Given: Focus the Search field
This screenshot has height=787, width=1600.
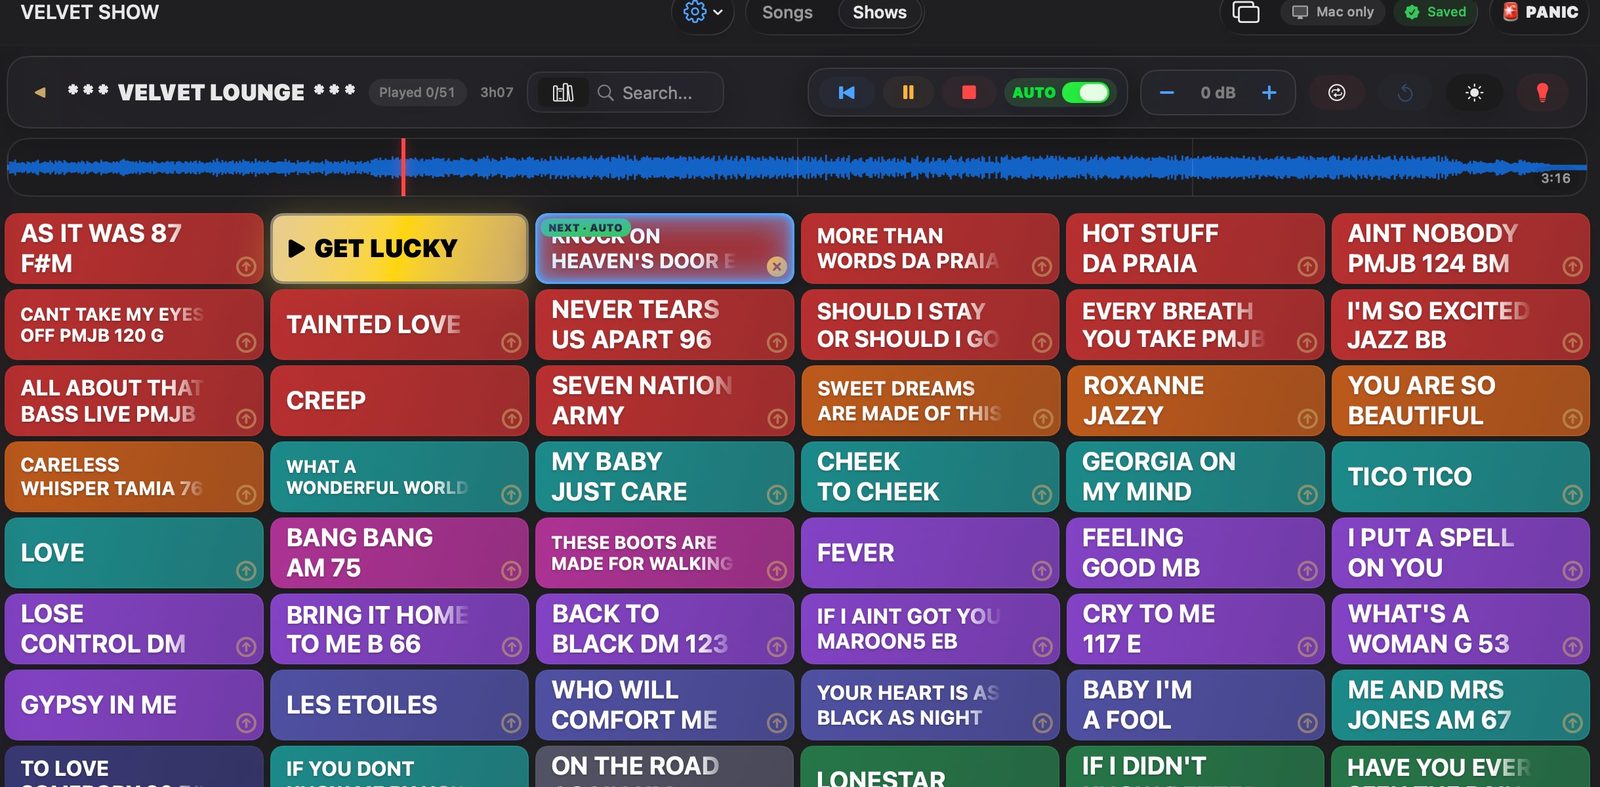Looking at the screenshot, I should pyautogui.click(x=657, y=92).
